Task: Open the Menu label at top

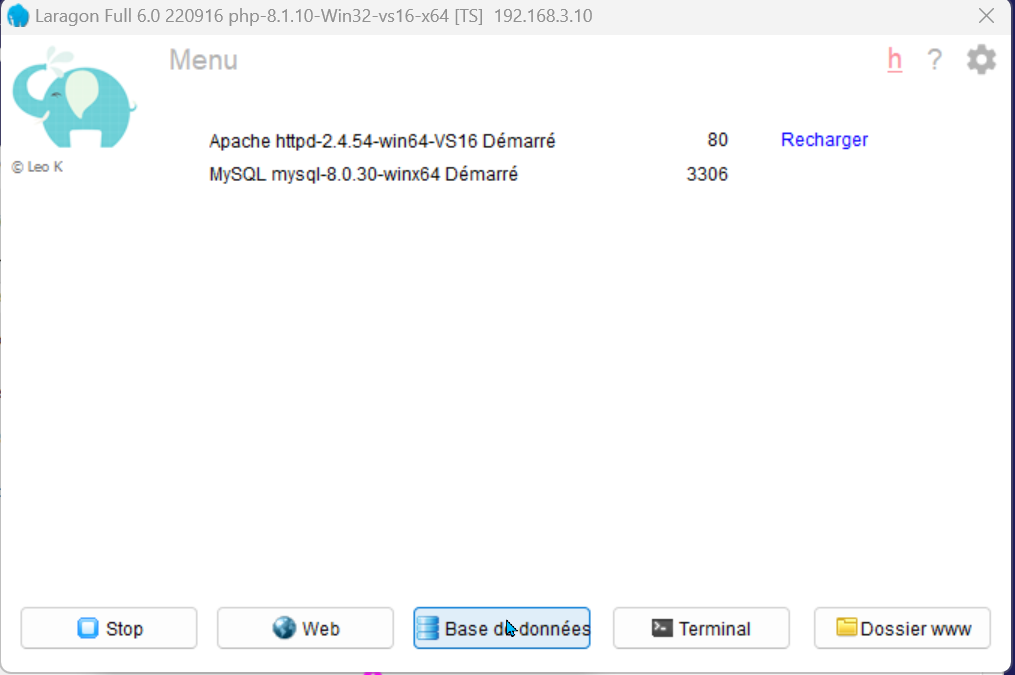Action: (x=203, y=60)
